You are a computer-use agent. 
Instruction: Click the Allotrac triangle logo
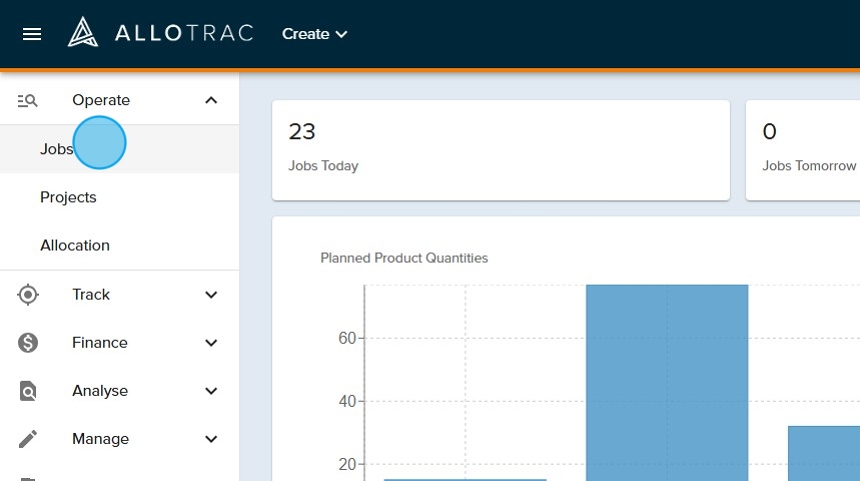tap(82, 33)
